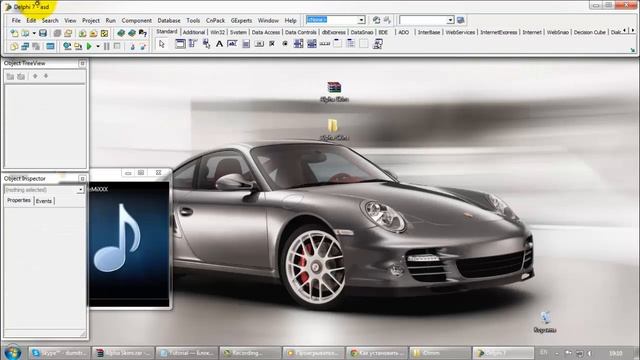640x360 pixels.
Task: Select the ActionList component in palette
Action: [378, 44]
